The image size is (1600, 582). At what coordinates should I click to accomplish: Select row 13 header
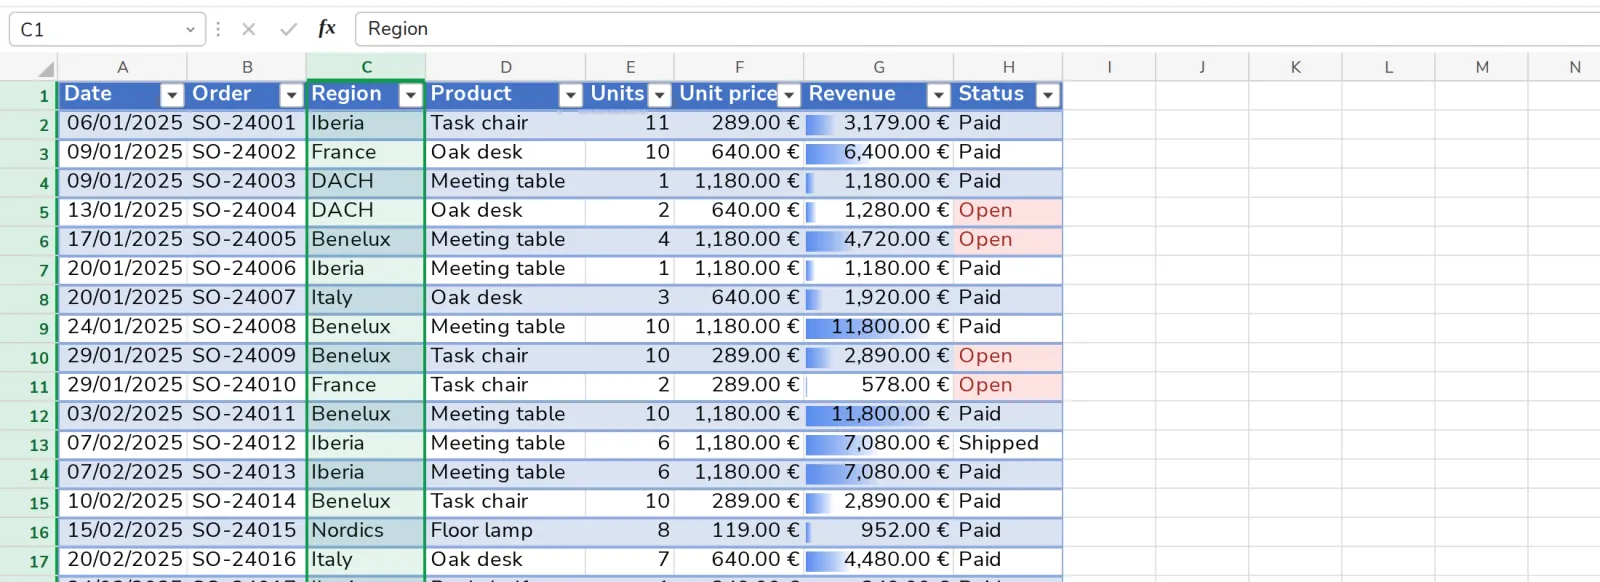[x=28, y=445]
